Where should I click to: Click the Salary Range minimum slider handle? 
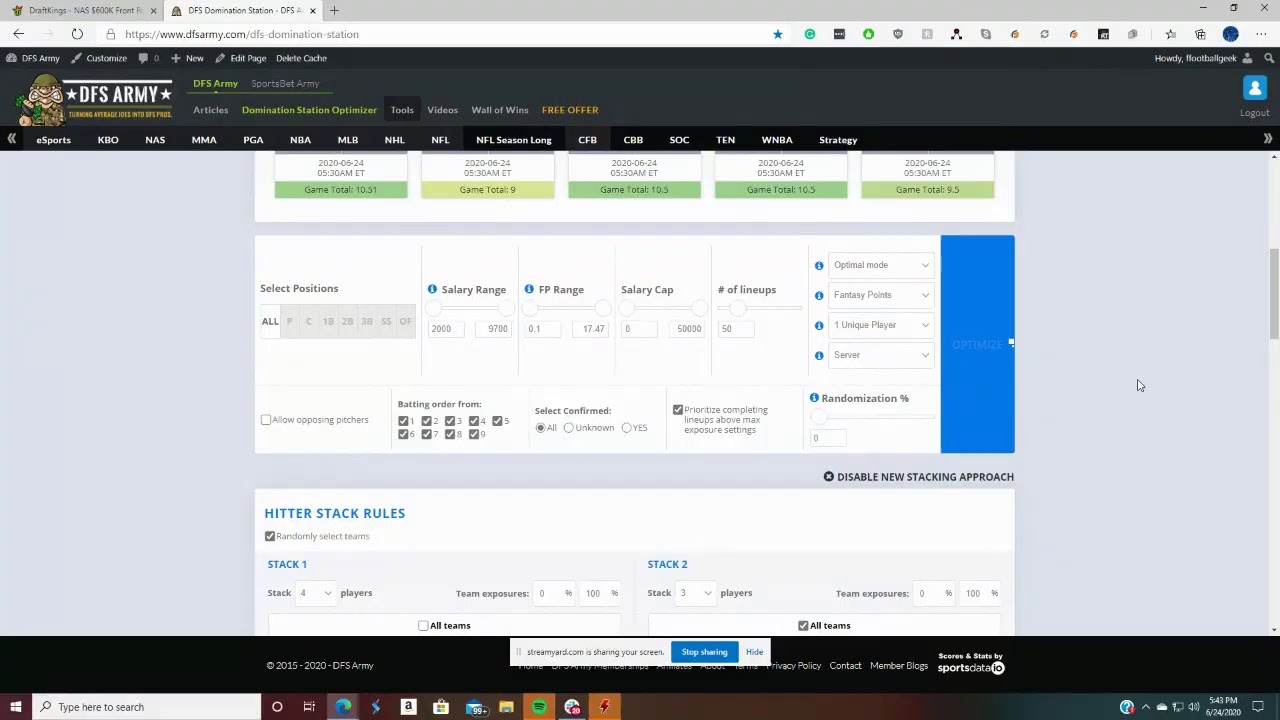coord(433,309)
